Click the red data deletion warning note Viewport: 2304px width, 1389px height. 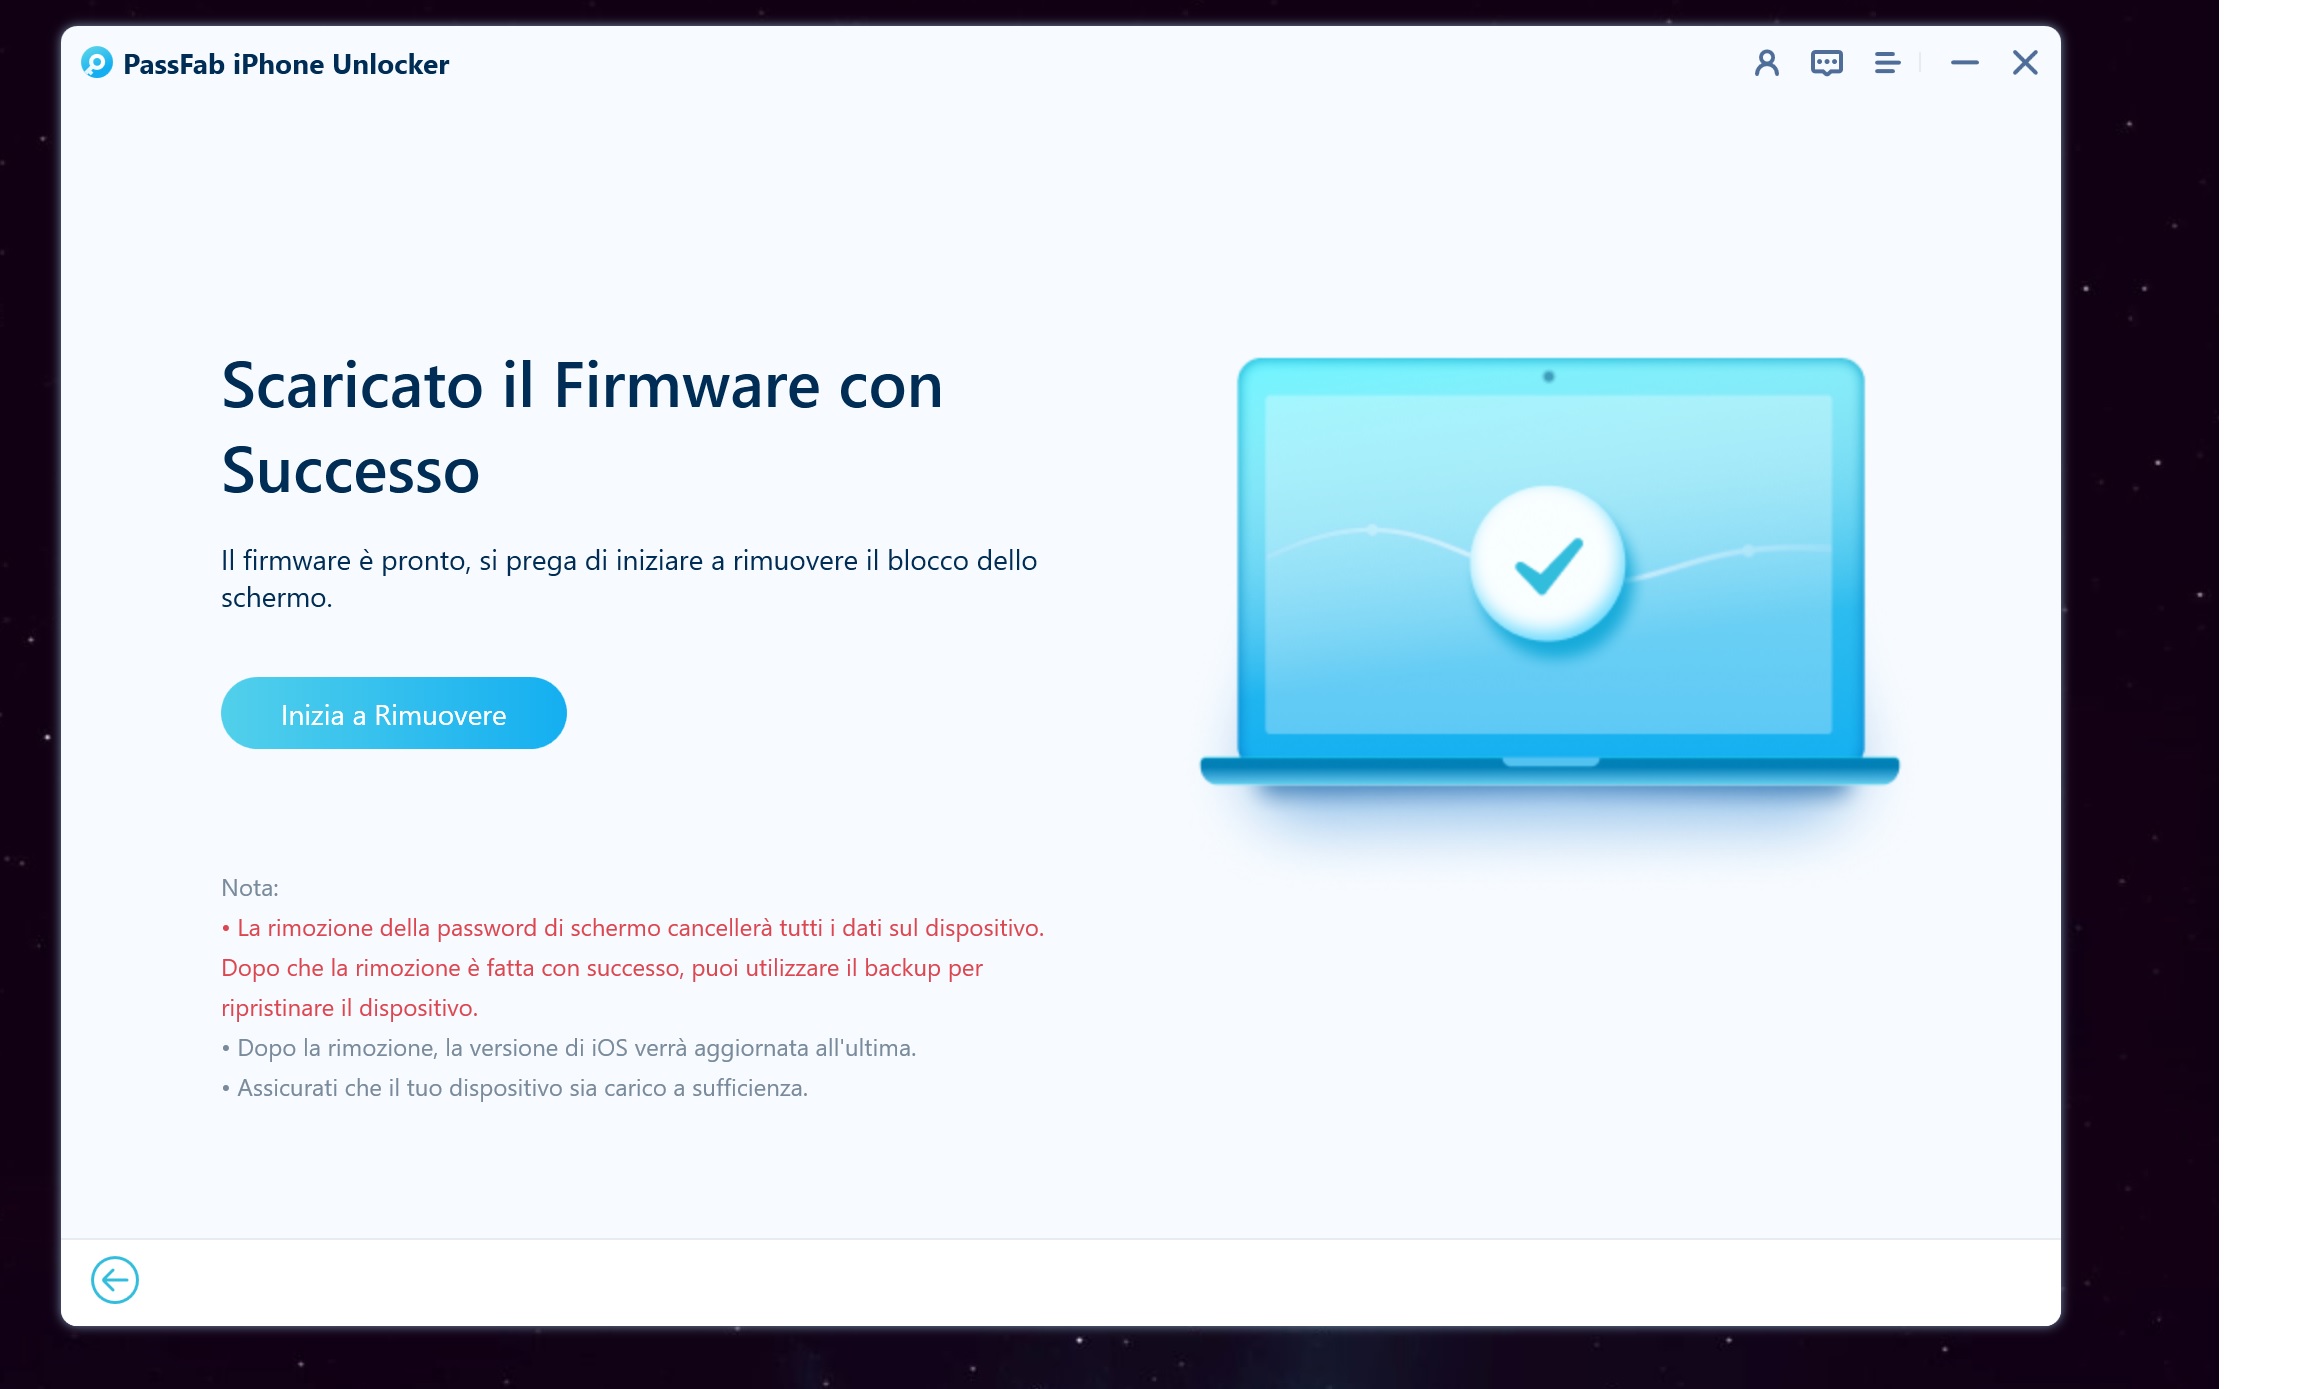[632, 967]
